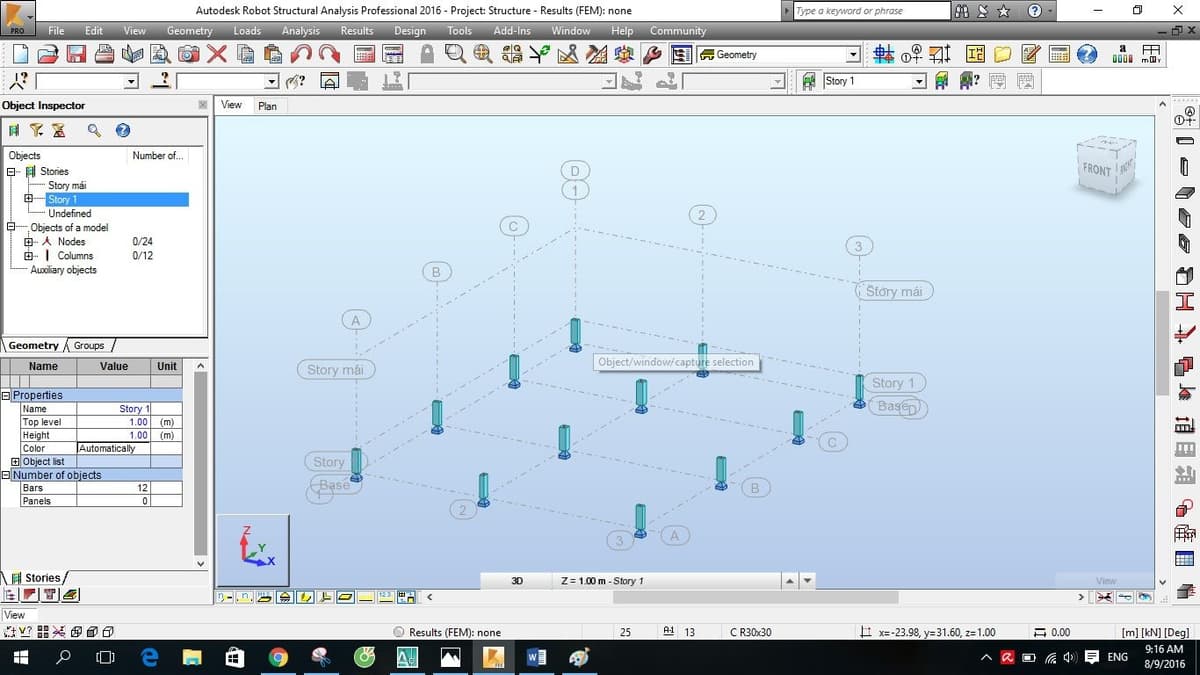Image resolution: width=1200 pixels, height=675 pixels.
Task: Open the node selection combo box
Action: pyautogui.click(x=132, y=82)
